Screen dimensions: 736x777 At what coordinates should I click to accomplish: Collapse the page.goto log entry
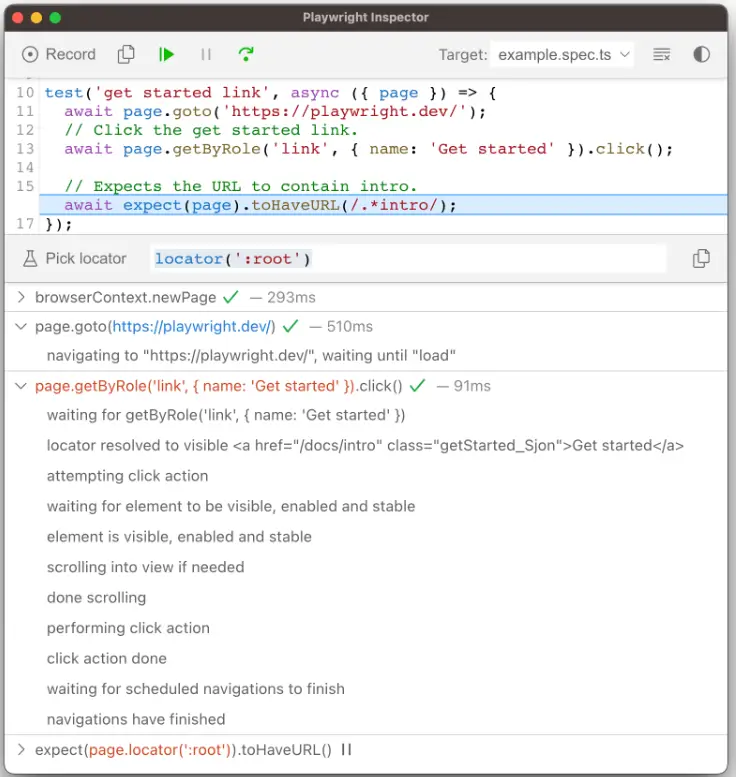pyautogui.click(x=23, y=327)
